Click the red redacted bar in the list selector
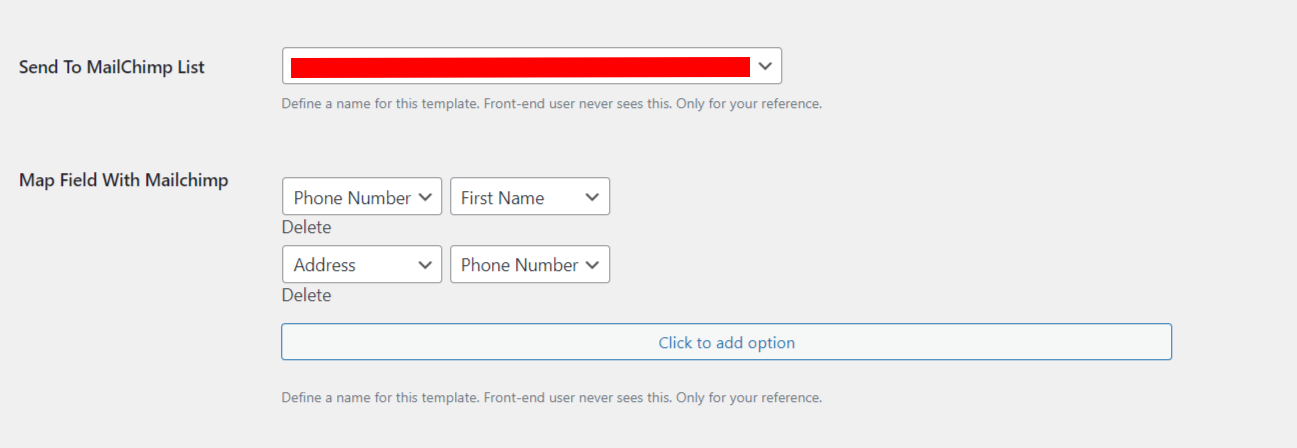This screenshot has height=448, width=1297. 520,67
